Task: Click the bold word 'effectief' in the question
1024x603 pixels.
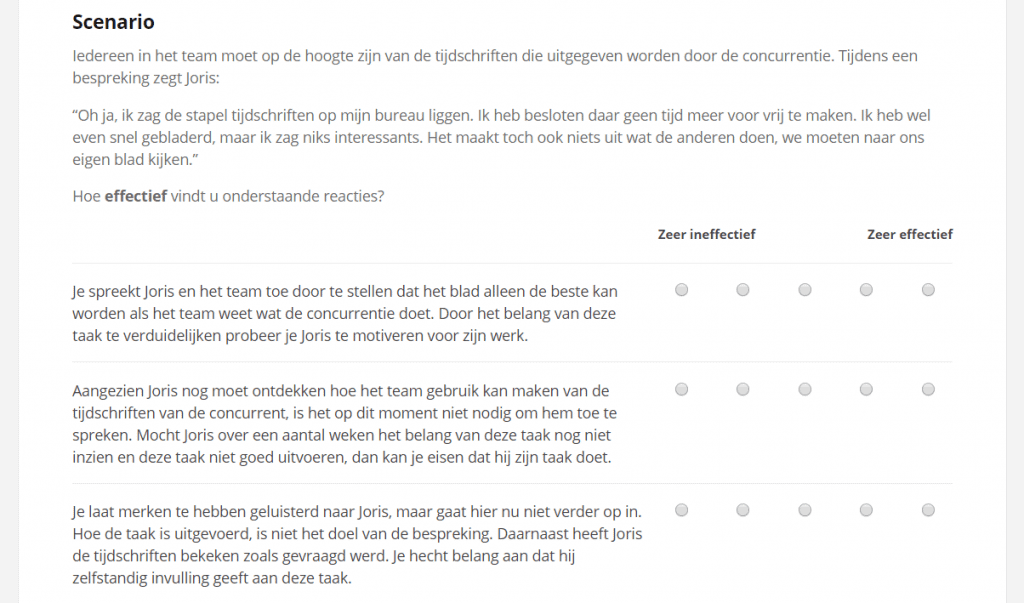Action: (x=135, y=197)
